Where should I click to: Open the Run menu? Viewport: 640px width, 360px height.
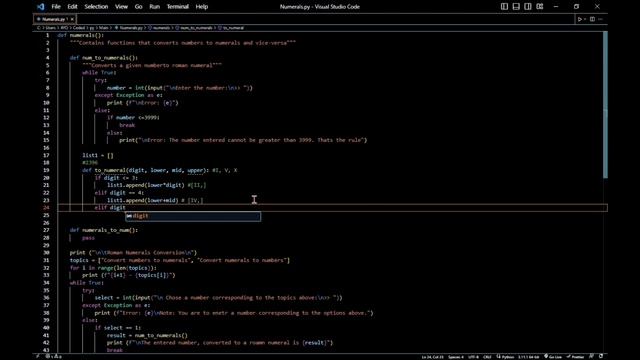click(x=154, y=7)
